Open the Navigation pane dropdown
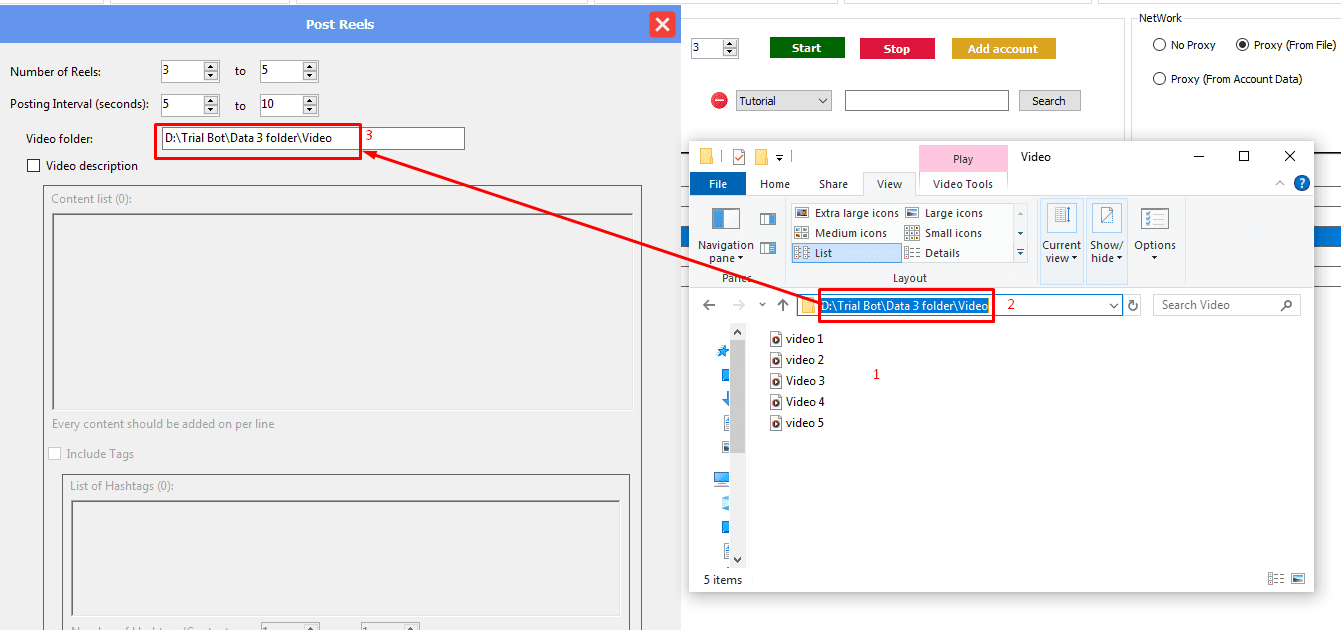This screenshot has width=1341, height=630. [x=726, y=234]
